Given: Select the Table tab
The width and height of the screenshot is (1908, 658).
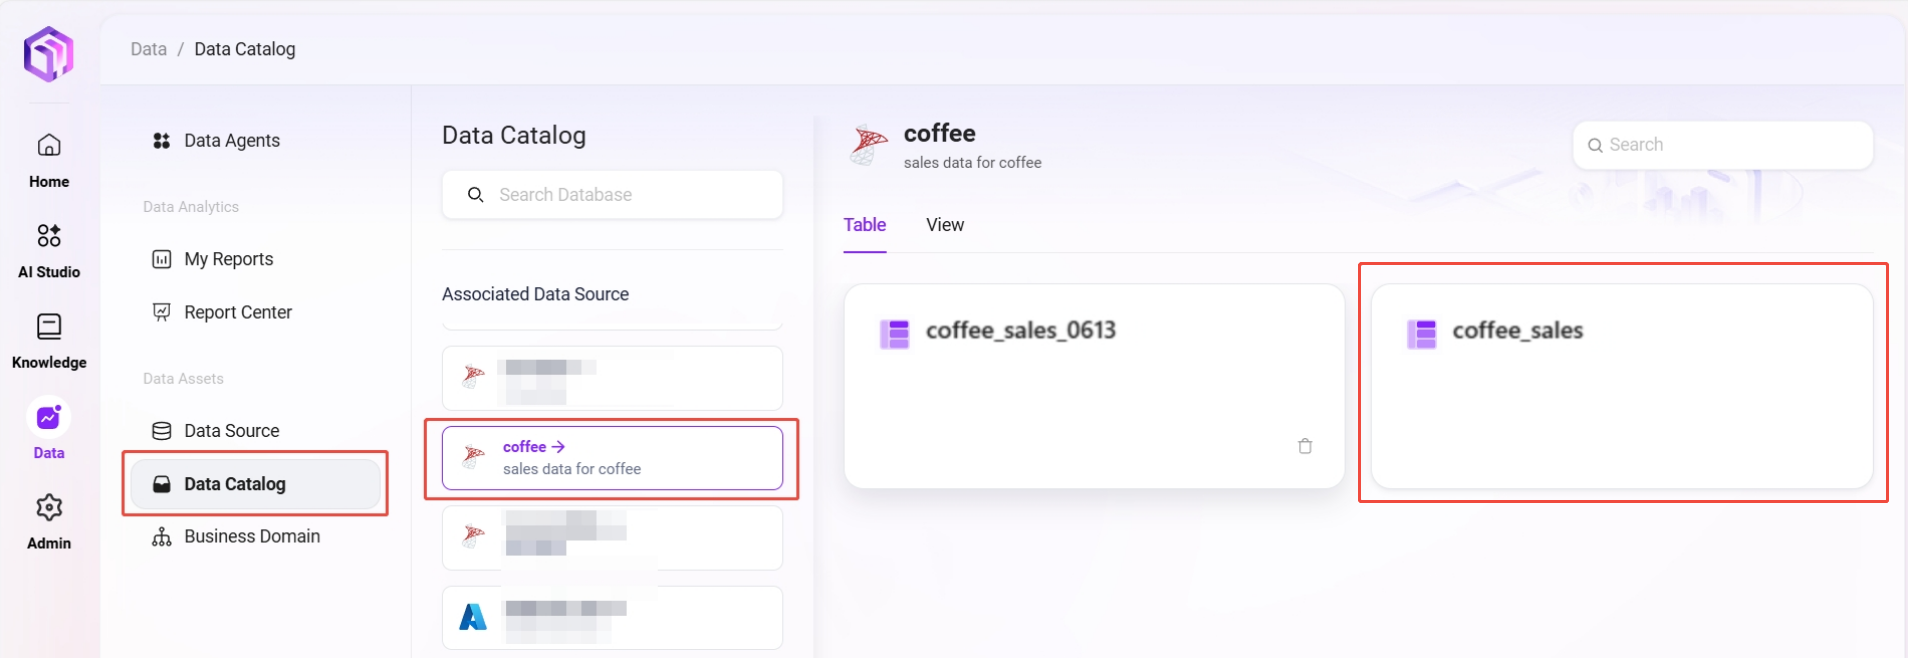Looking at the screenshot, I should [x=864, y=225].
